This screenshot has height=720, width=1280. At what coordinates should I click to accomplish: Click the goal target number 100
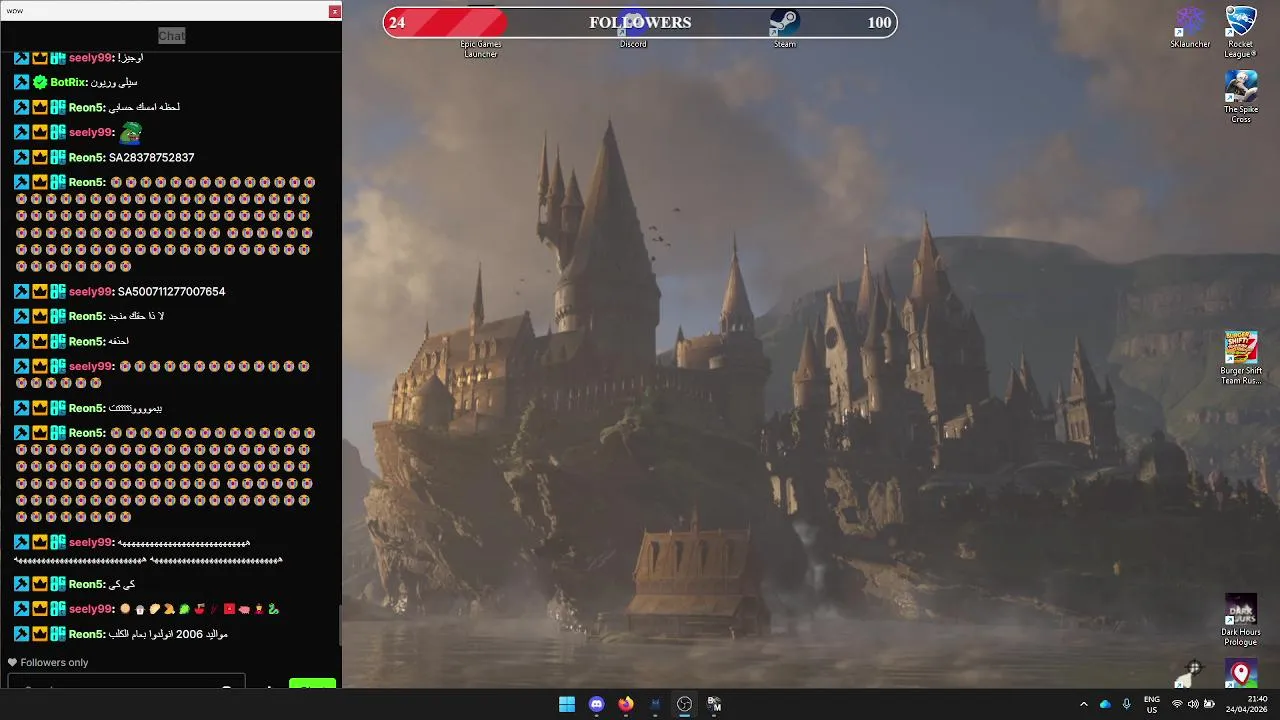[879, 22]
